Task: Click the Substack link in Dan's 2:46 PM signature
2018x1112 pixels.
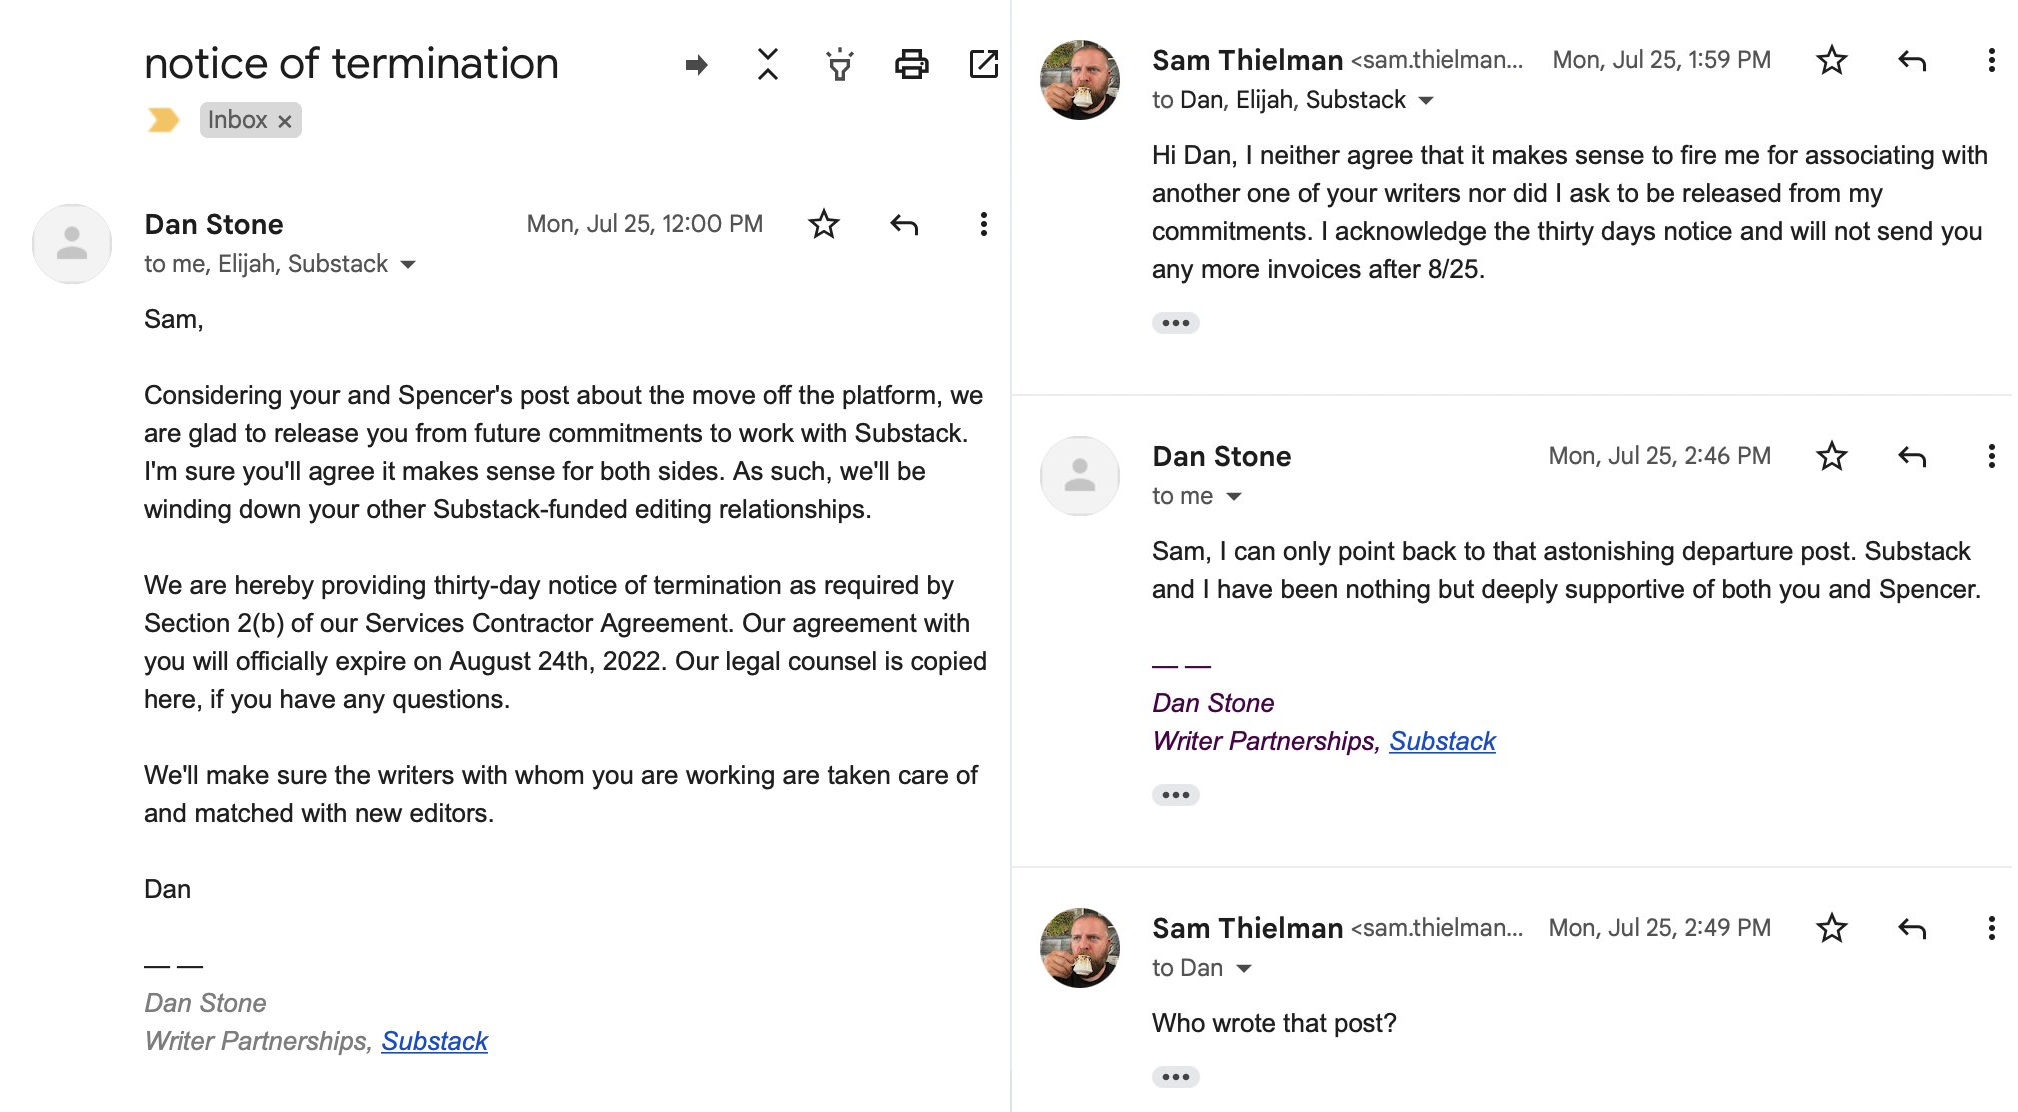Action: (x=1443, y=741)
